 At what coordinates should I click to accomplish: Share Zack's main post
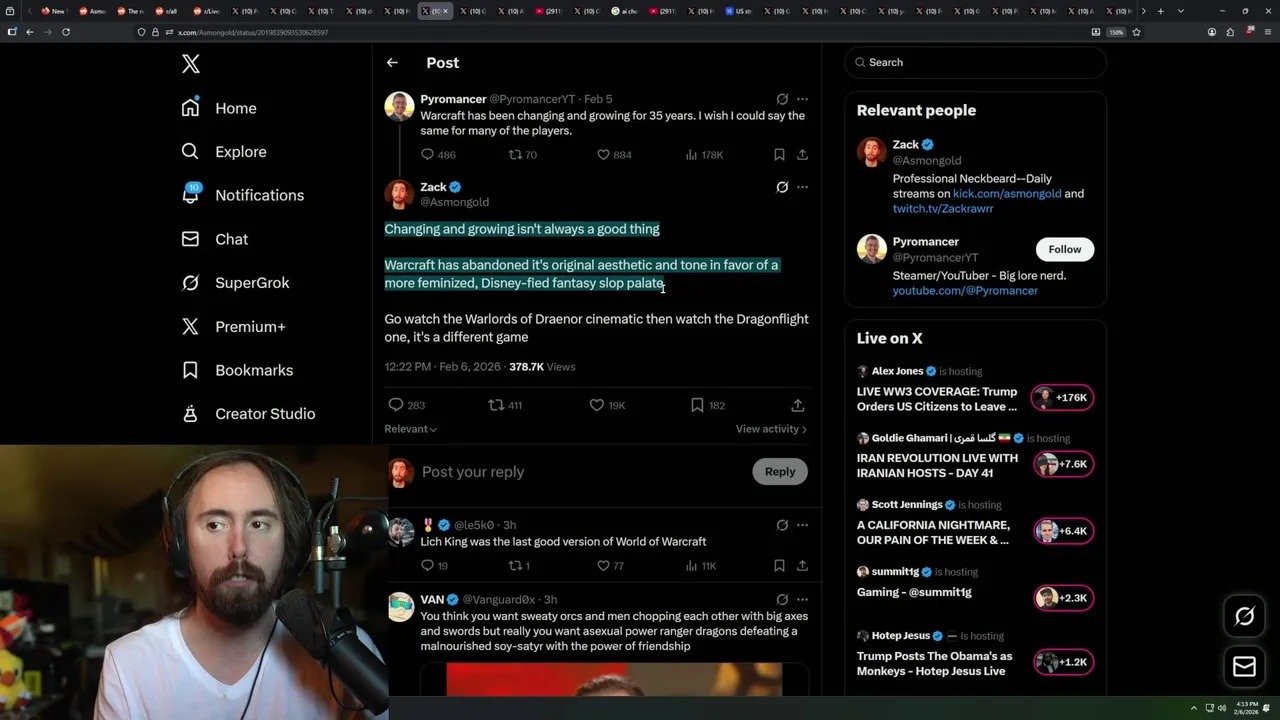797,405
